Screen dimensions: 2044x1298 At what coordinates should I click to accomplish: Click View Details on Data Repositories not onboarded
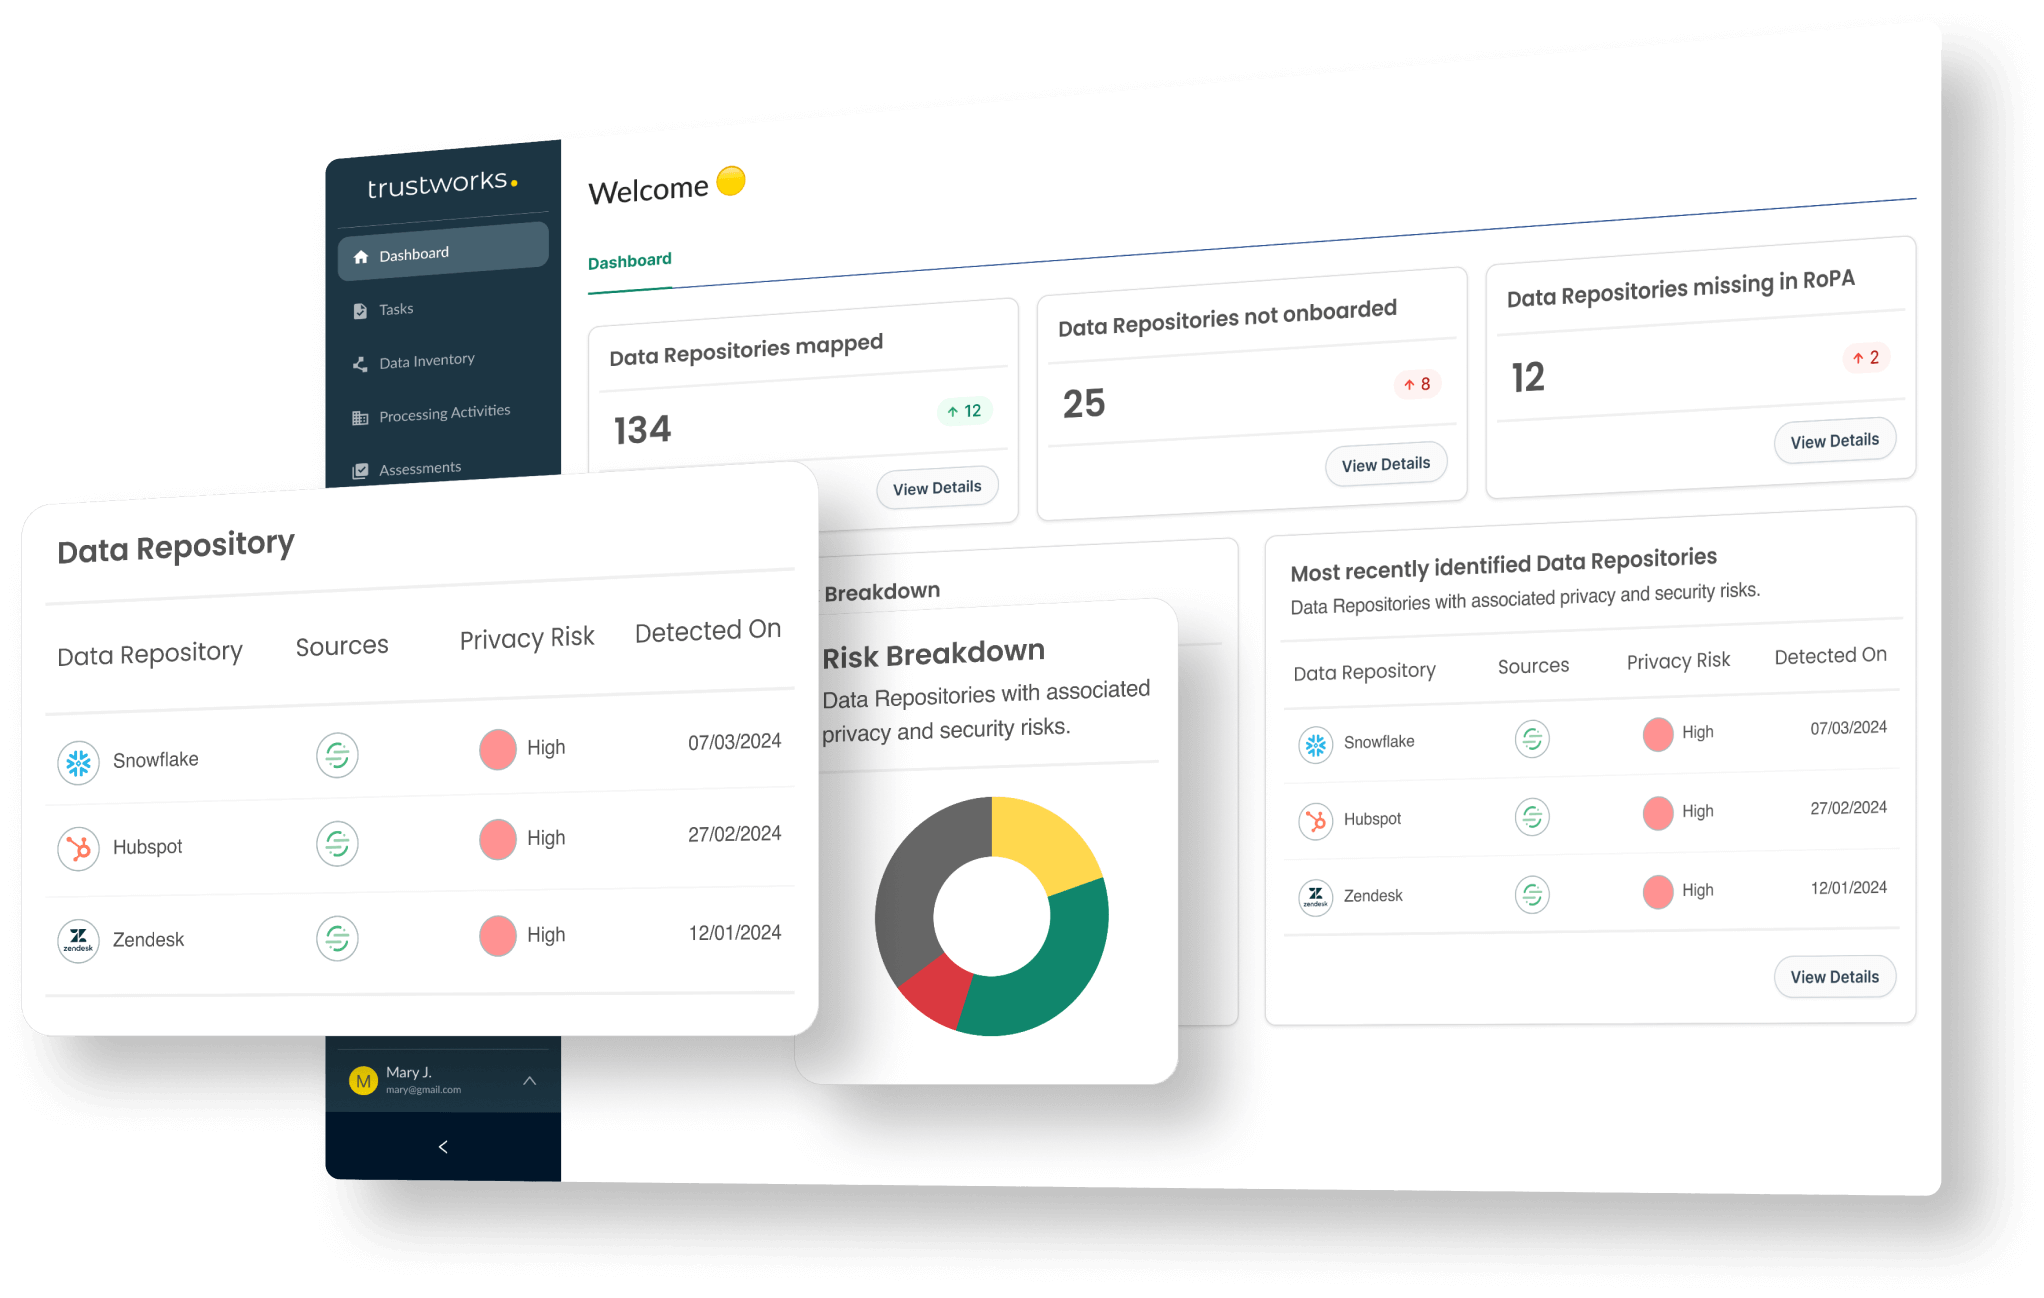pyautogui.click(x=1386, y=464)
